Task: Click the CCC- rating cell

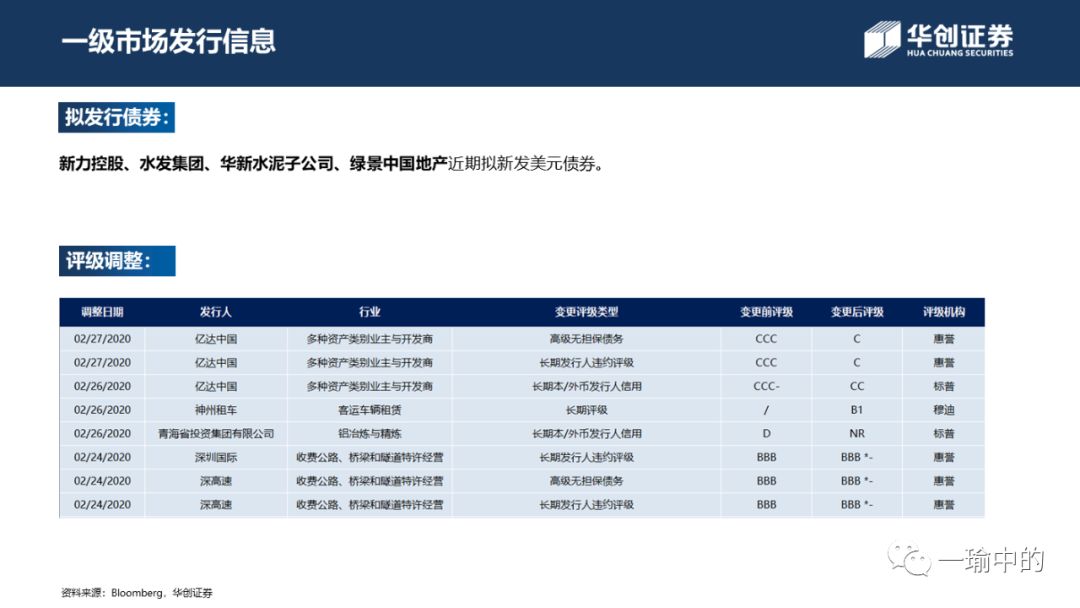Action: click(766, 386)
